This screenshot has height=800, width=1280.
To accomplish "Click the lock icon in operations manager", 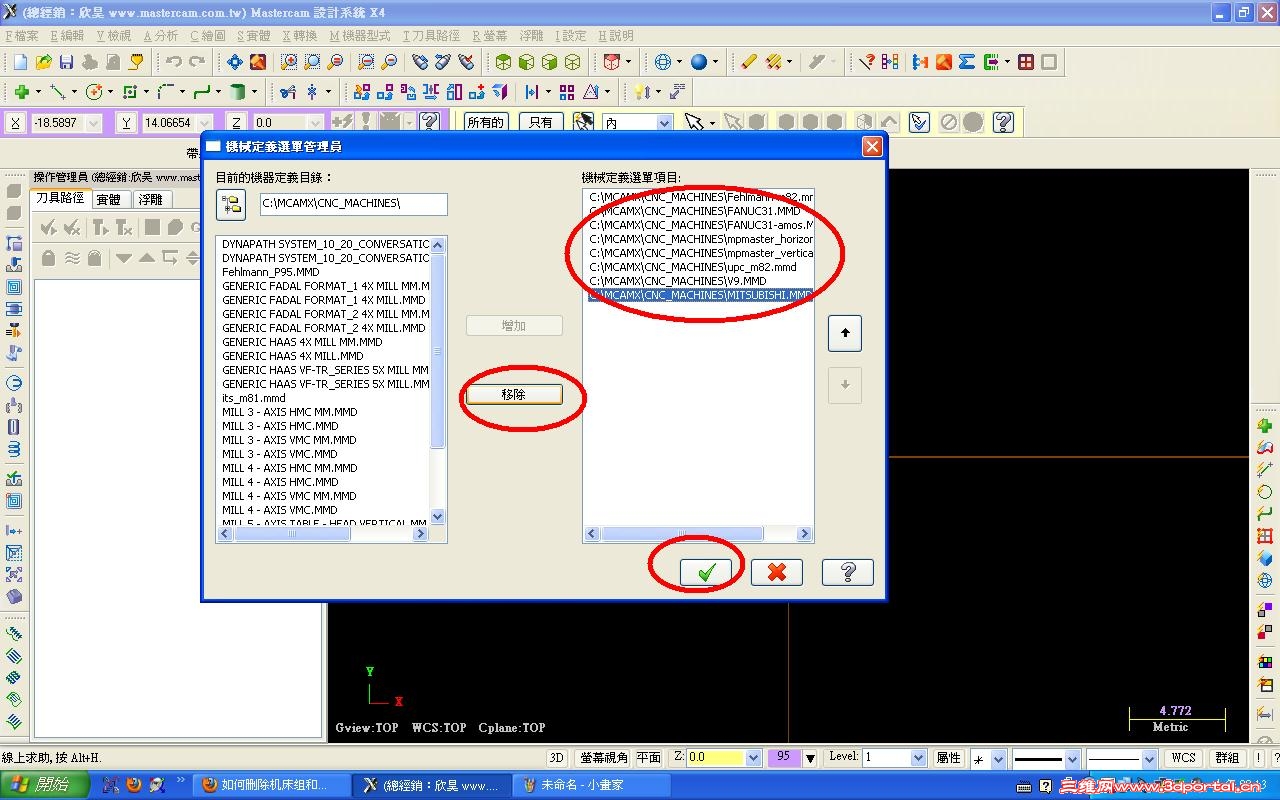I will coord(48,258).
